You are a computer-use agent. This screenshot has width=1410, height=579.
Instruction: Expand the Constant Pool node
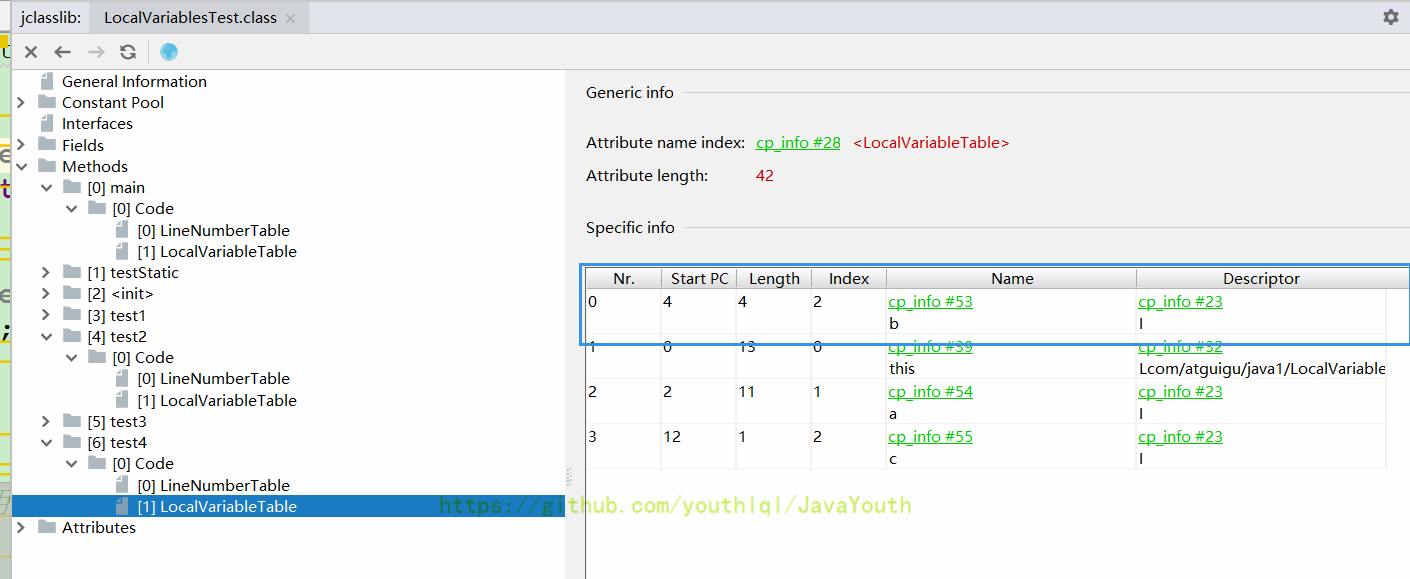coord(21,103)
